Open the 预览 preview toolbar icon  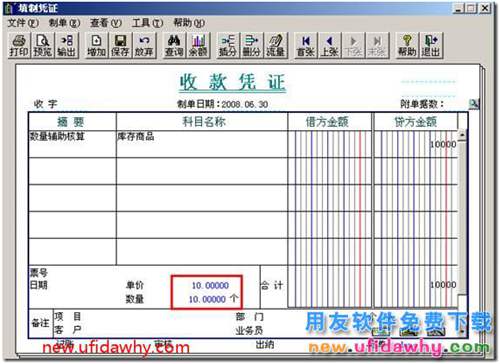(x=43, y=45)
